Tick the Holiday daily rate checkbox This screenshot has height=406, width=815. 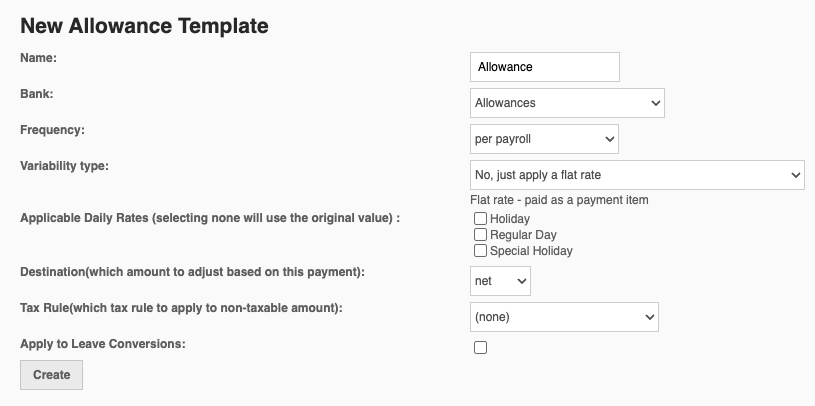click(x=481, y=219)
